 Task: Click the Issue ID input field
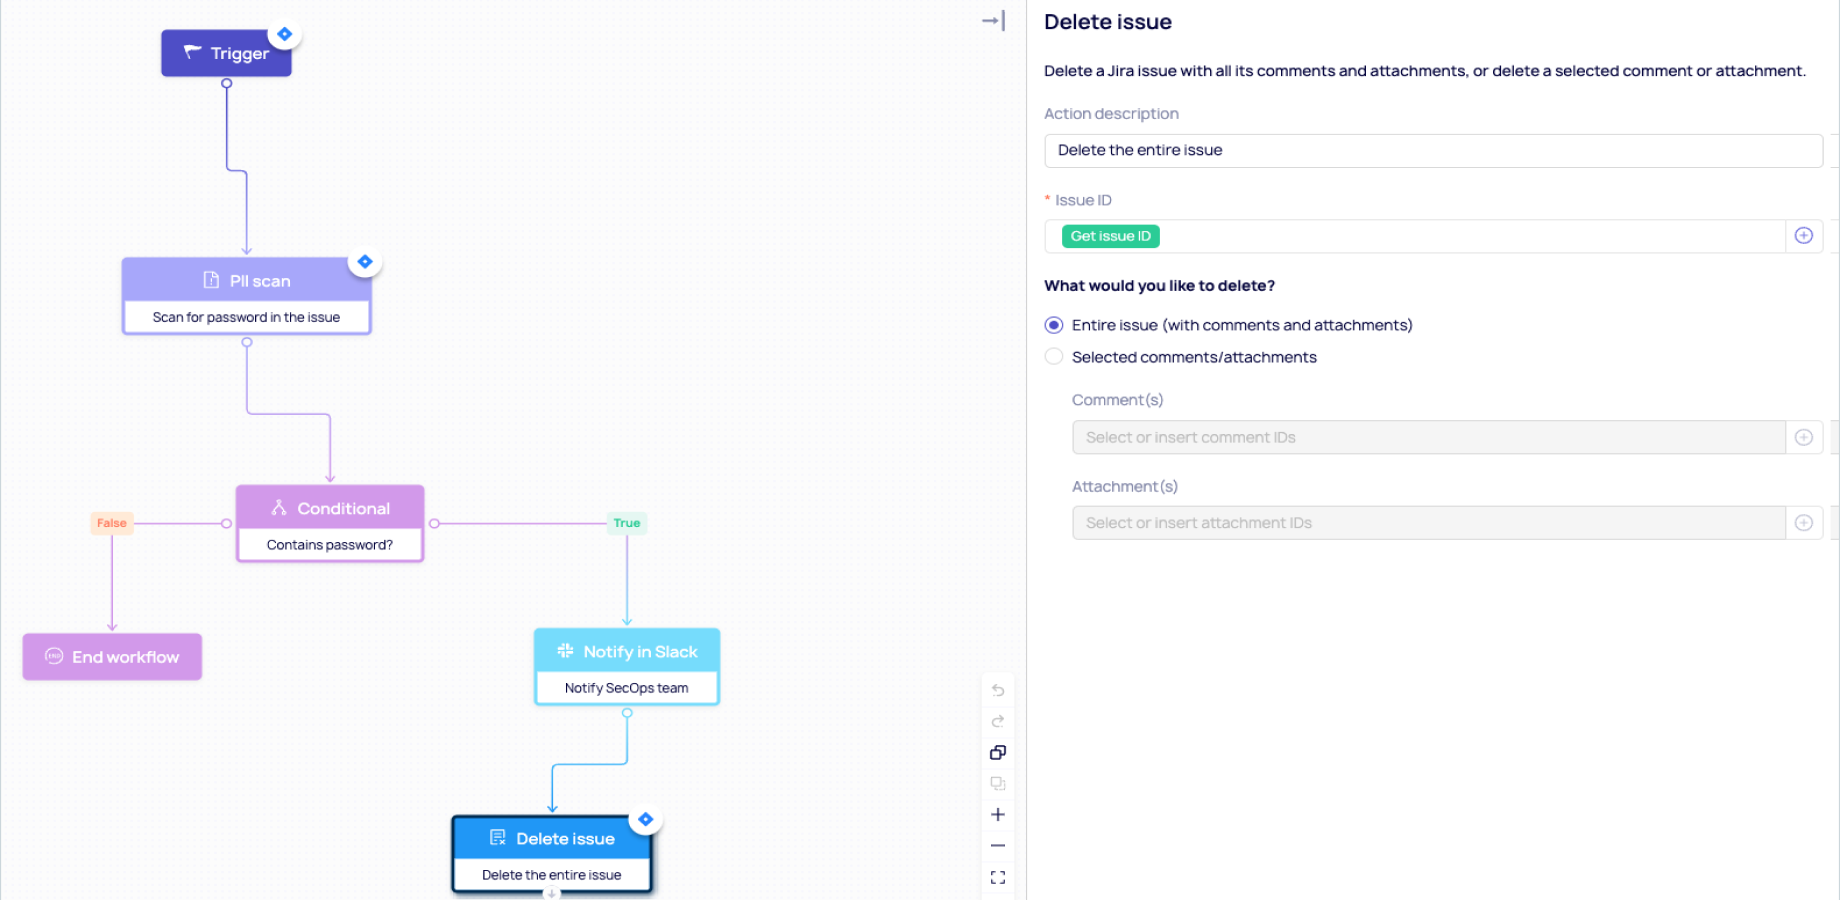pos(1415,236)
